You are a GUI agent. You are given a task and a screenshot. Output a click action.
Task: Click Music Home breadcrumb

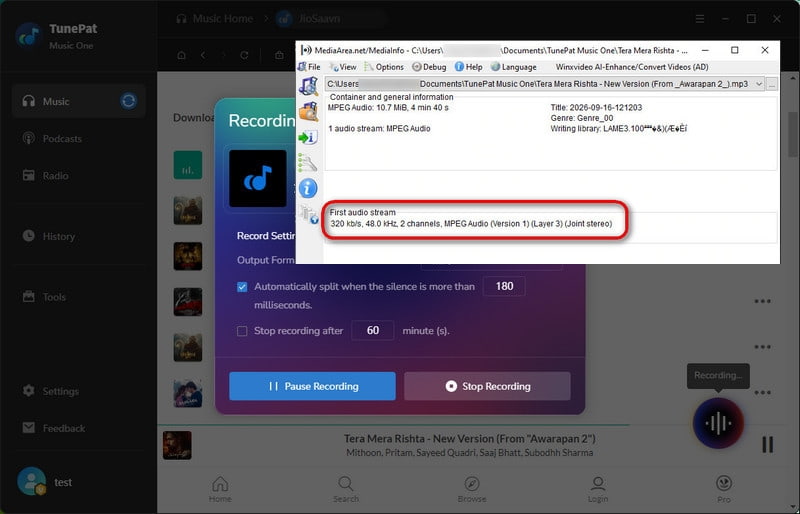pyautogui.click(x=215, y=19)
